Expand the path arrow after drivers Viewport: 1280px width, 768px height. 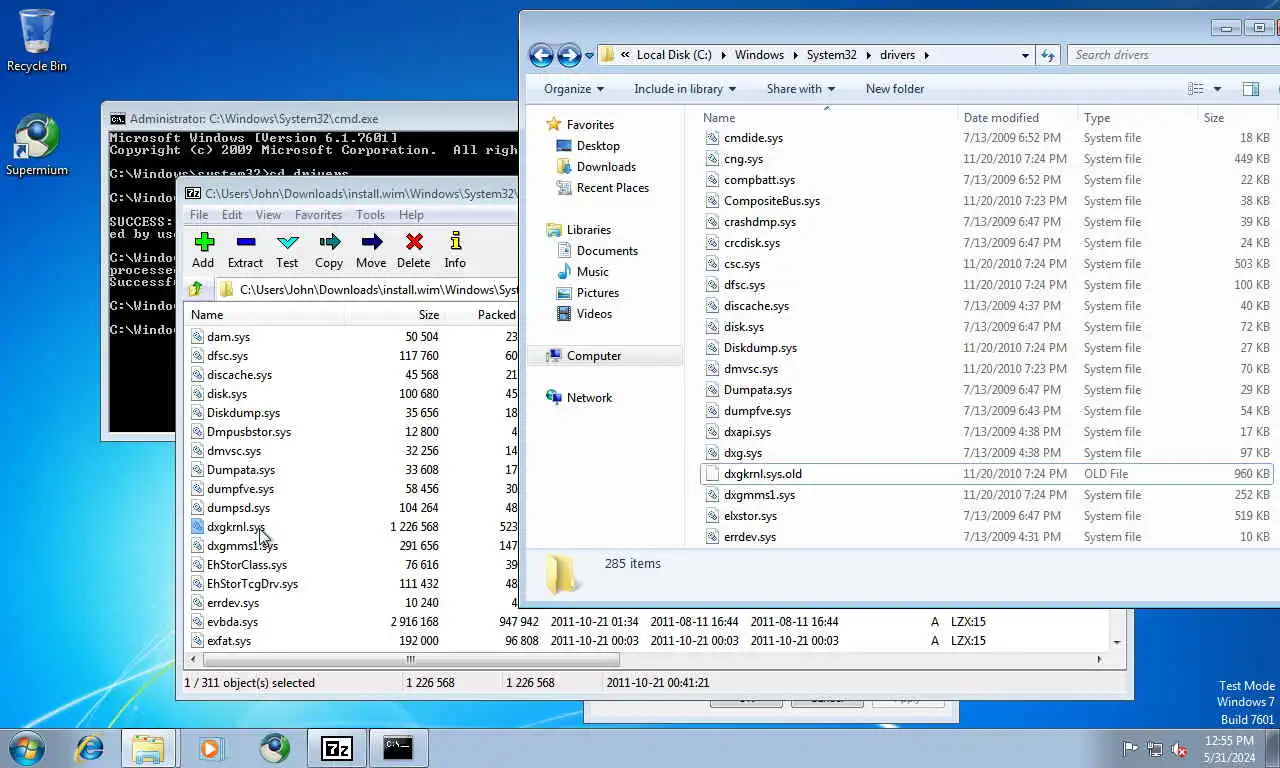926,55
